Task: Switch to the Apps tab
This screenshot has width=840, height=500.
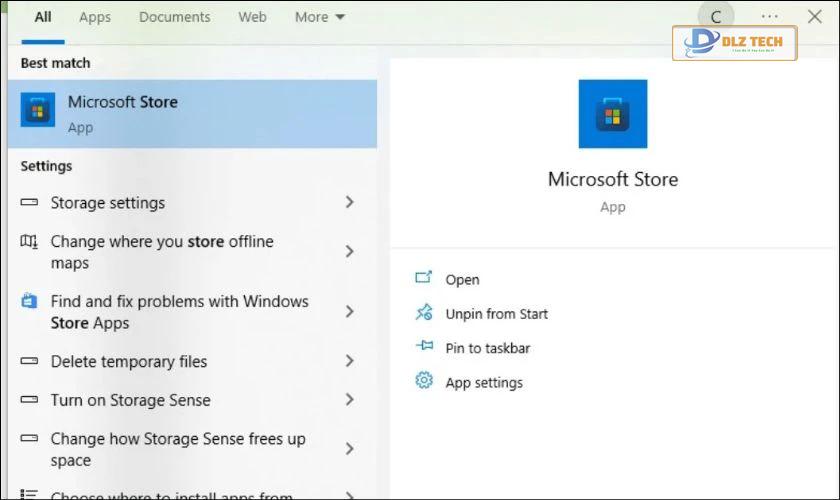Action: pos(95,17)
